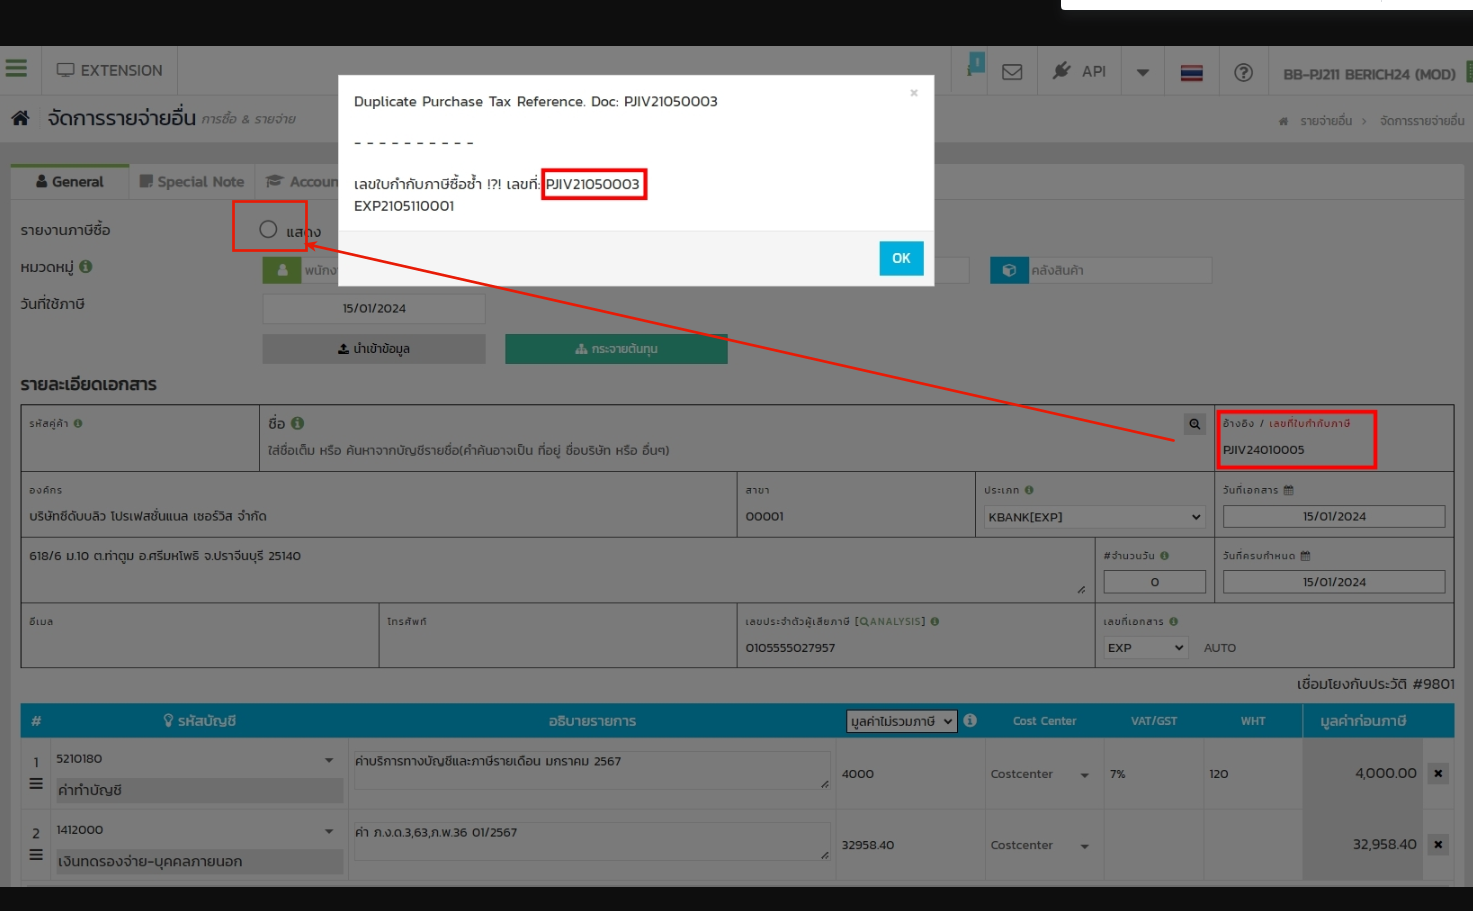Click the tax date field 15/01/2024
Screen dimensions: 1473x911
coord(374,308)
